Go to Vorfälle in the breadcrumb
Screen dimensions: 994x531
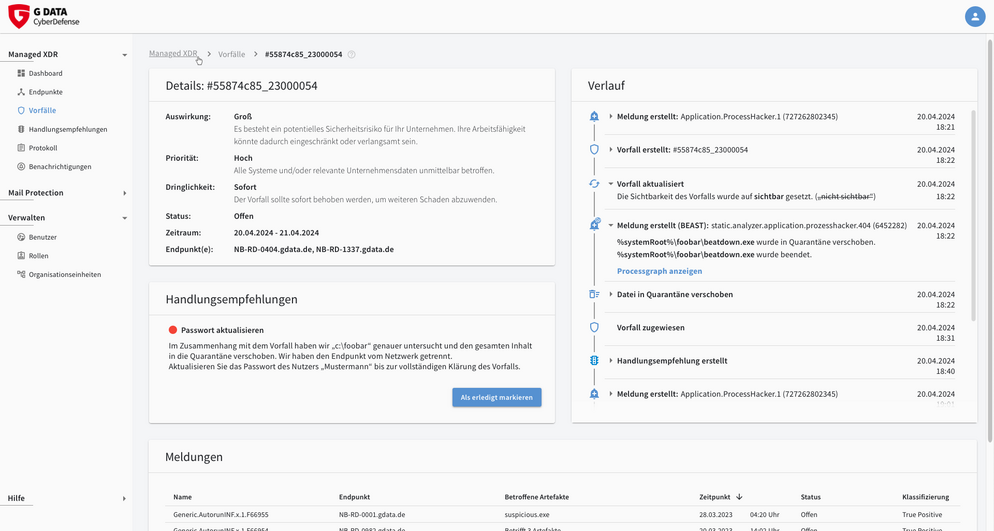(231, 54)
